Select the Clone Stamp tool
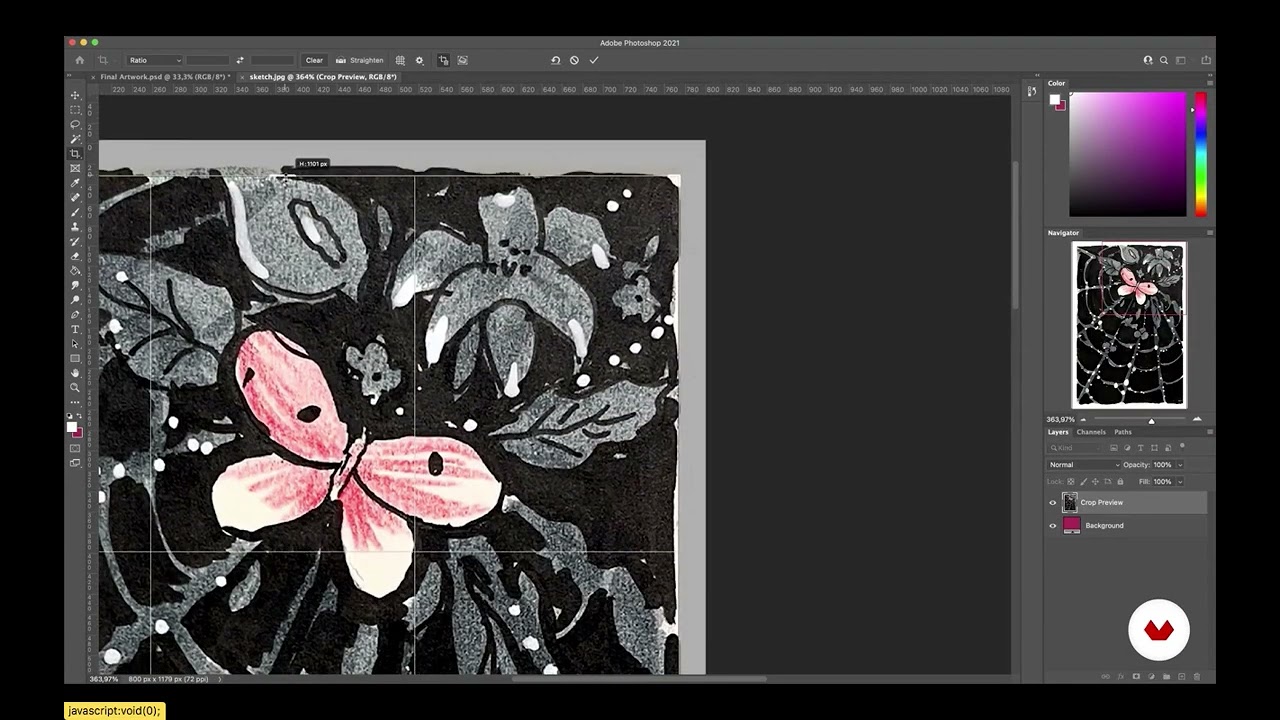Screen dimensions: 1280x720 (75, 227)
